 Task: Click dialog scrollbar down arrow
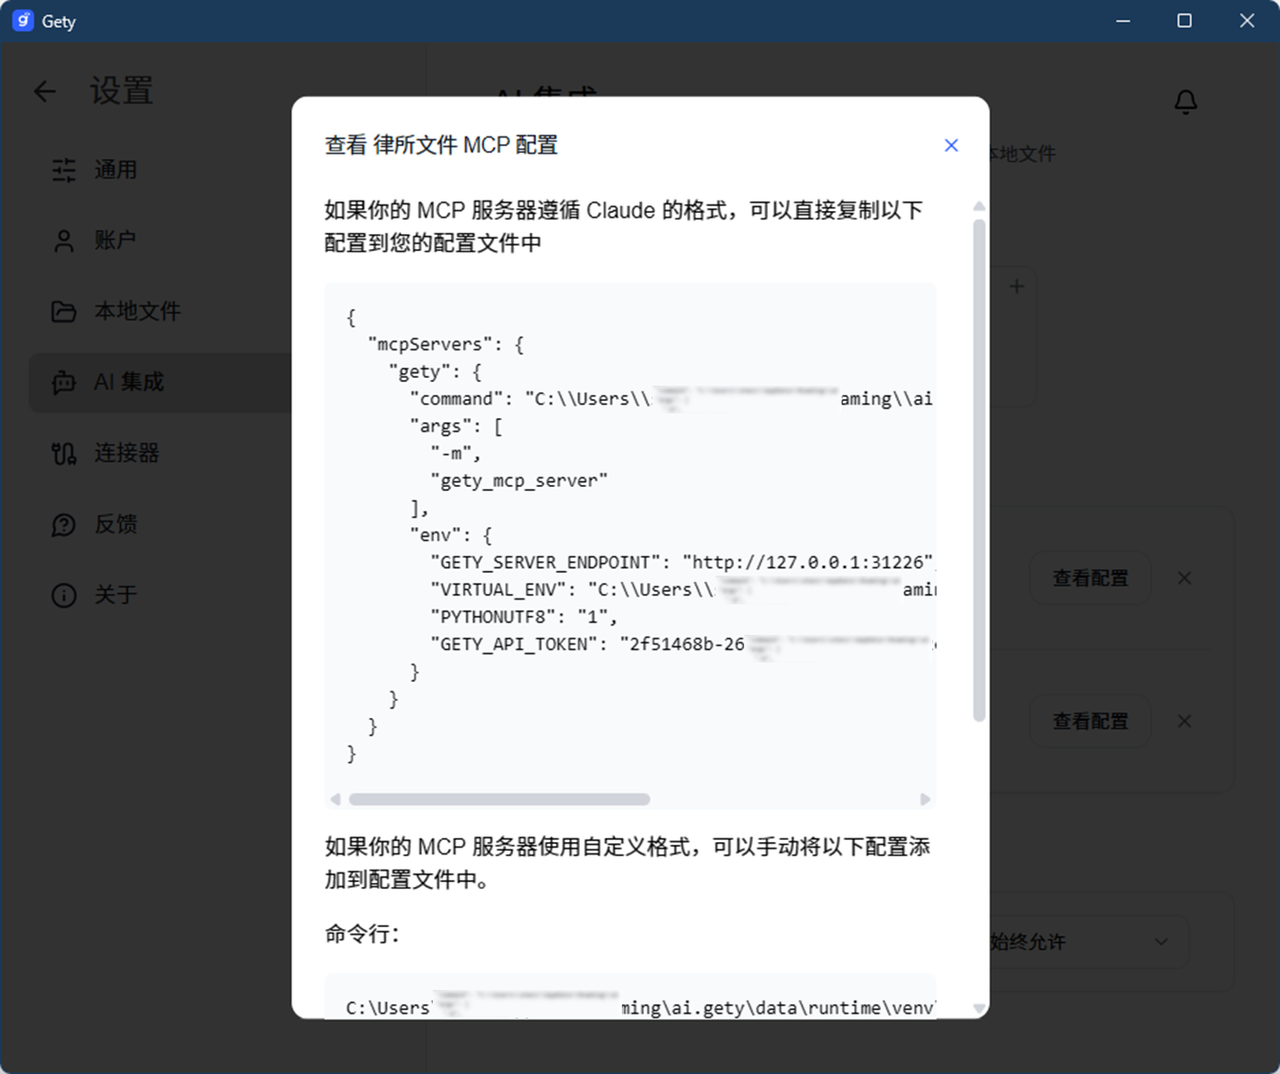(979, 1008)
